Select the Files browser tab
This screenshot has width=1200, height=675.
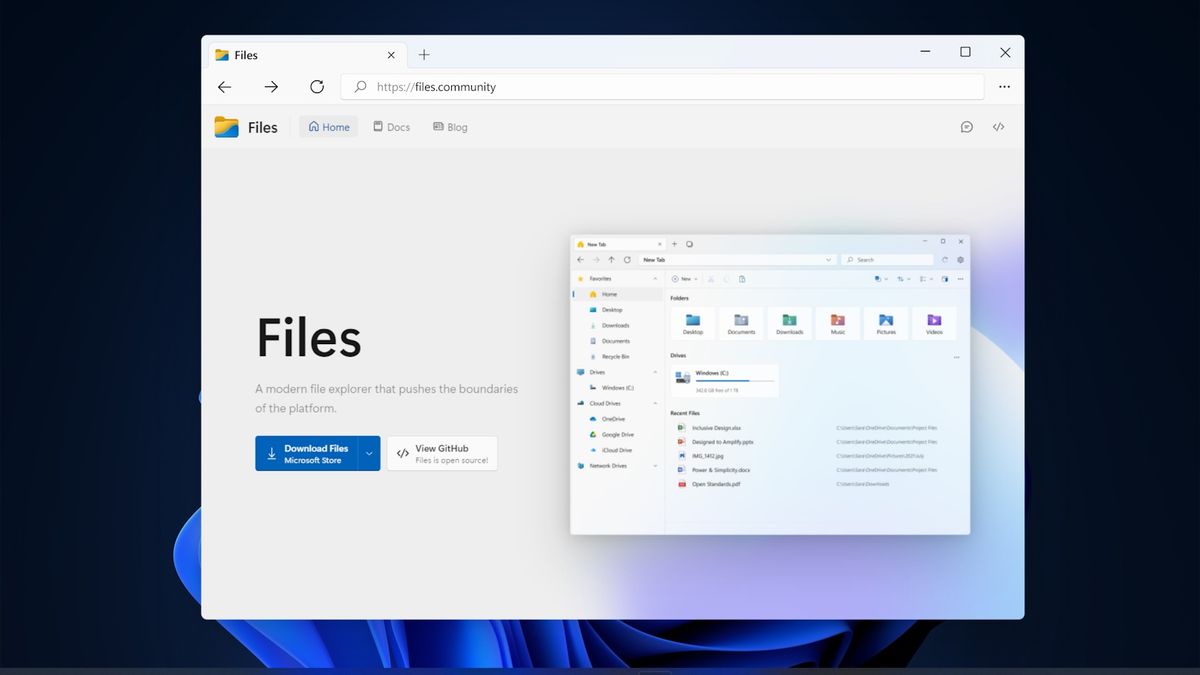[x=307, y=55]
